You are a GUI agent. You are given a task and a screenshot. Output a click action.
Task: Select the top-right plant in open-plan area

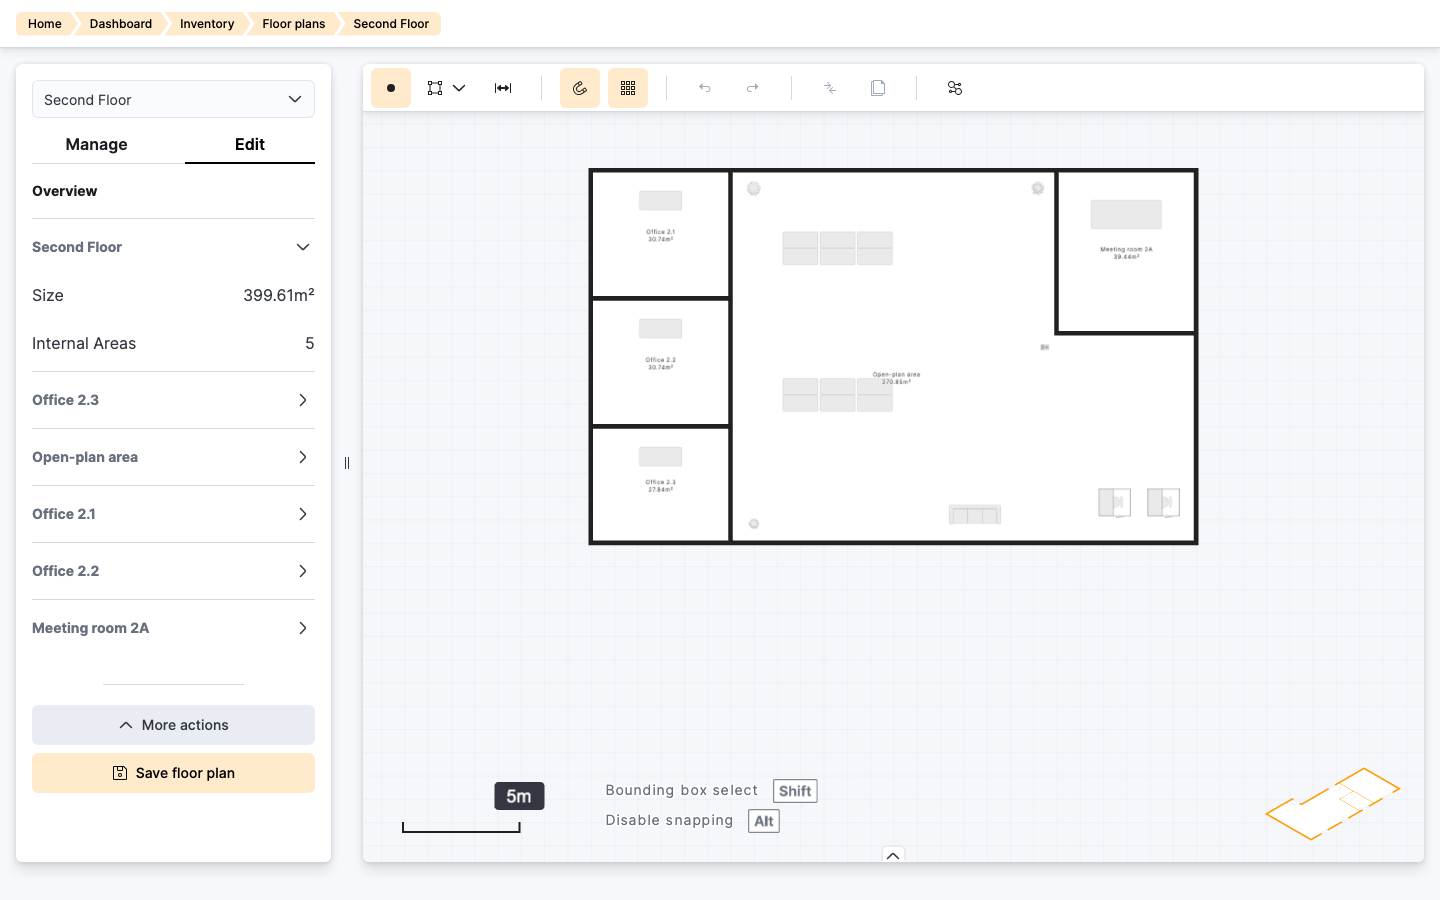point(1038,188)
